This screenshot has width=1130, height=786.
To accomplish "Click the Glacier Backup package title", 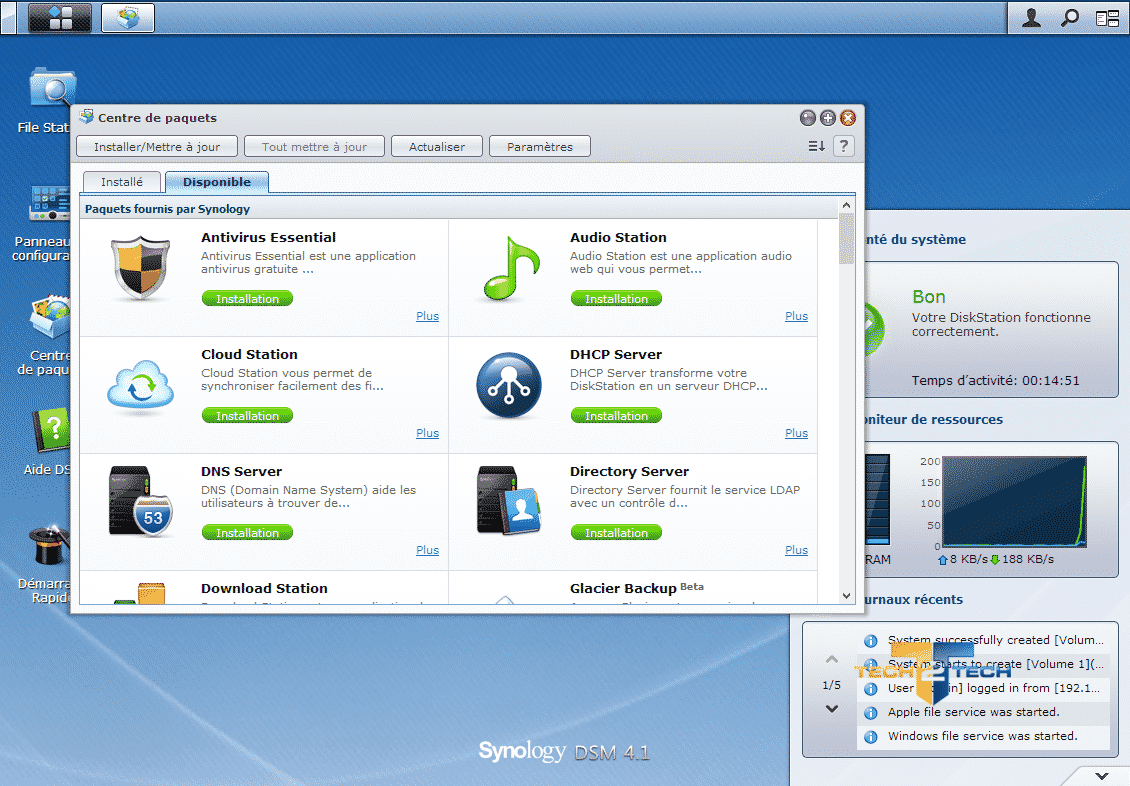I will point(623,588).
